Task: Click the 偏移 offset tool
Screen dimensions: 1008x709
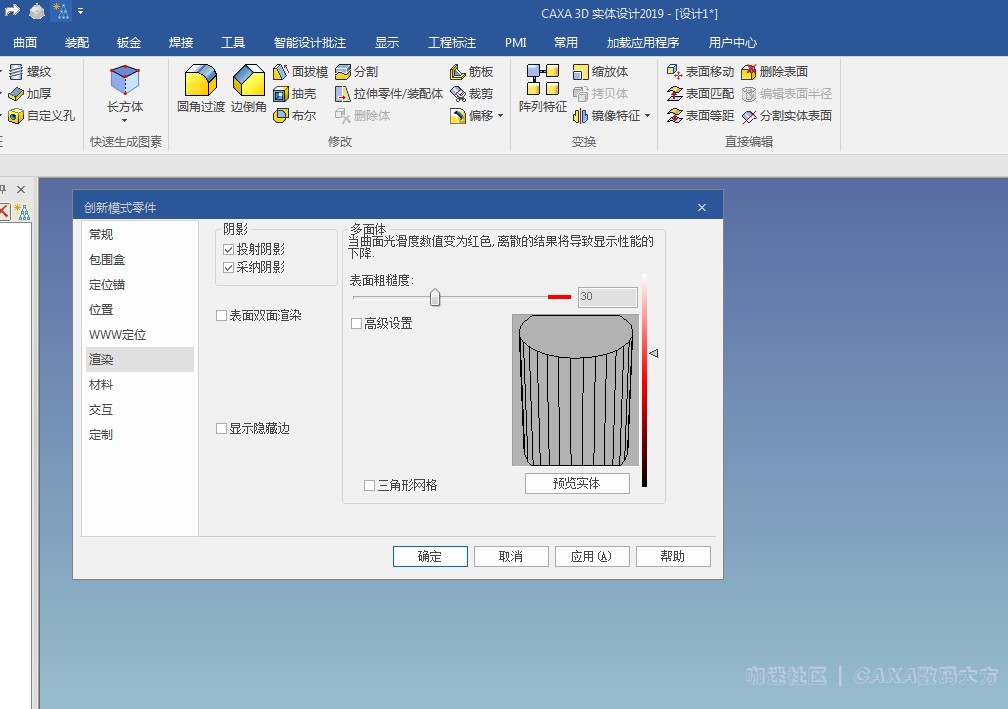Action: (x=471, y=116)
